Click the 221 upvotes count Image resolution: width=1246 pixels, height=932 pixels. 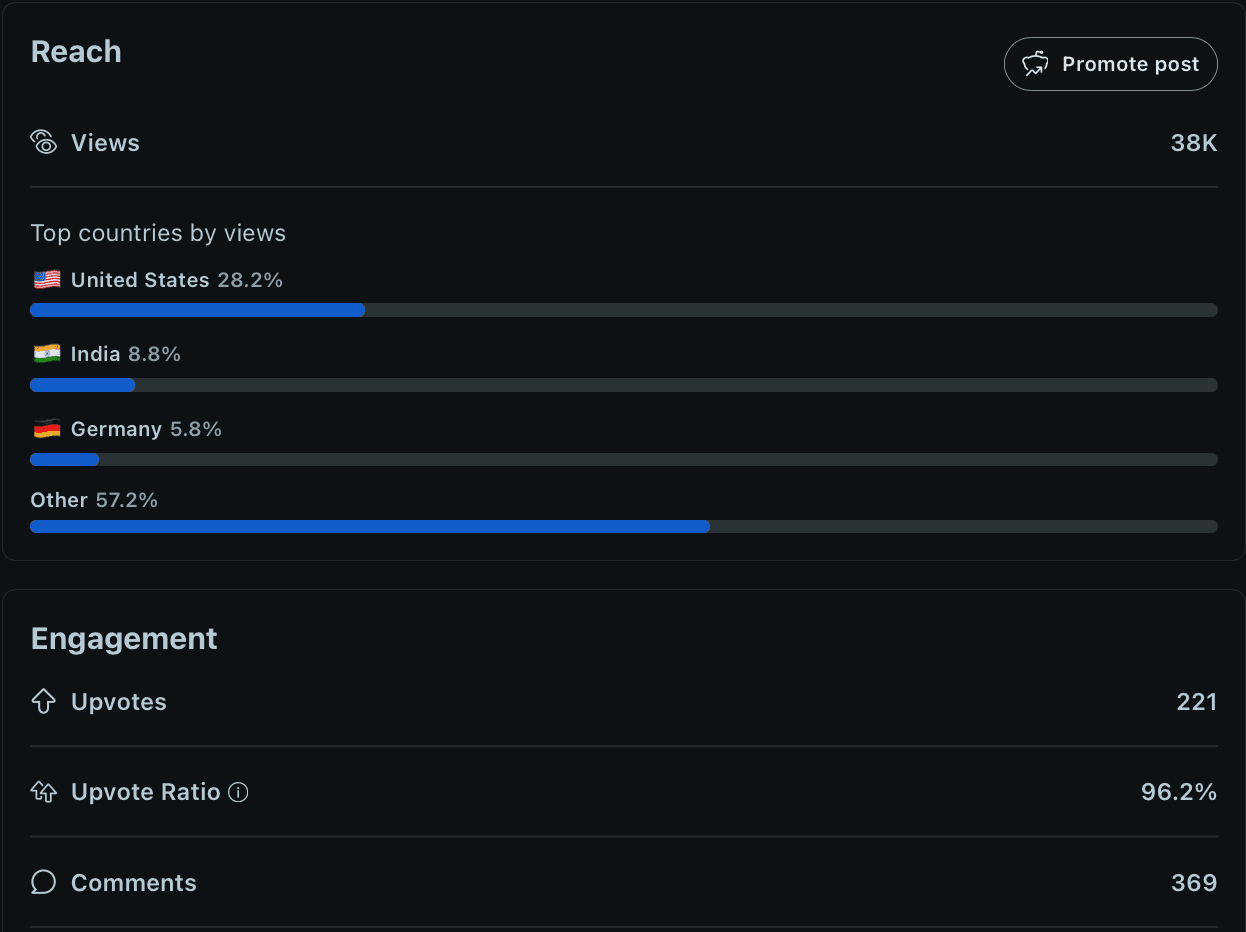click(x=1196, y=702)
